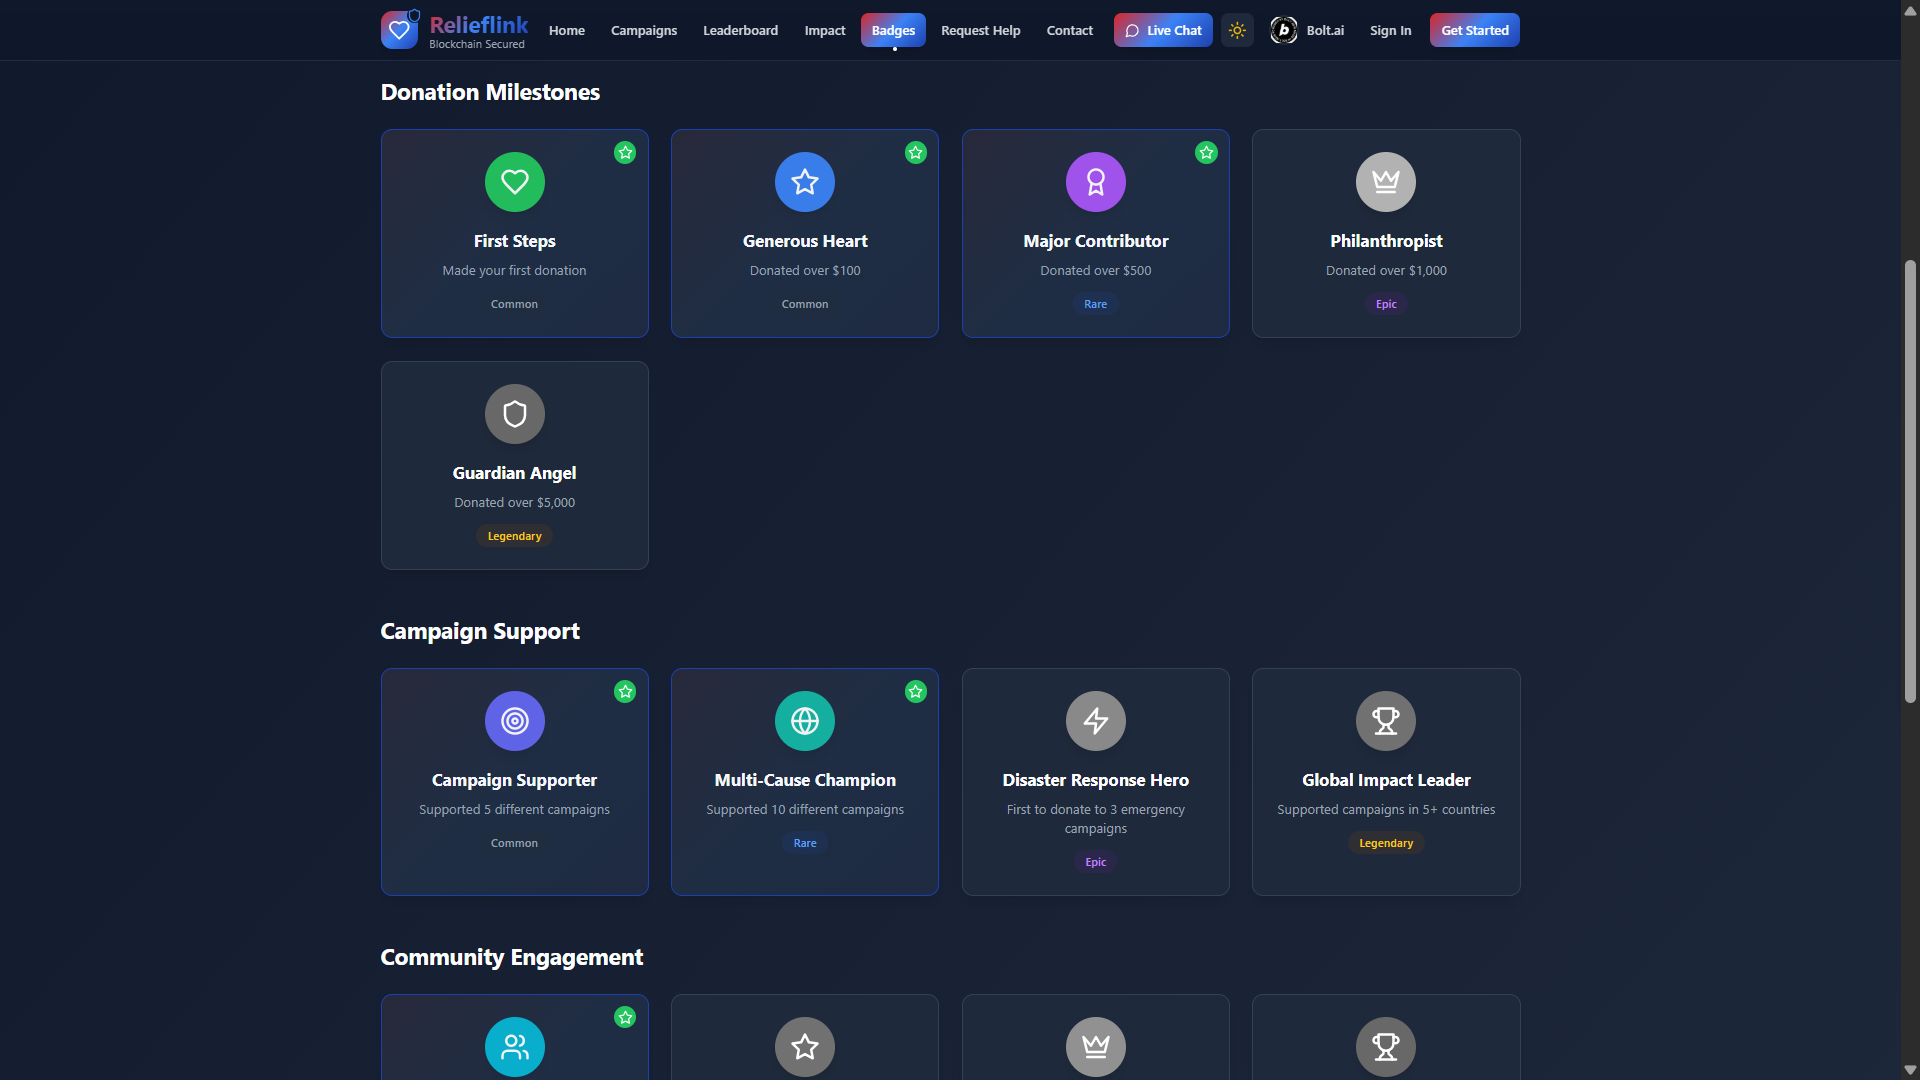1920x1080 pixels.
Task: Click the target Campaign Supporter badge icon
Action: [514, 721]
